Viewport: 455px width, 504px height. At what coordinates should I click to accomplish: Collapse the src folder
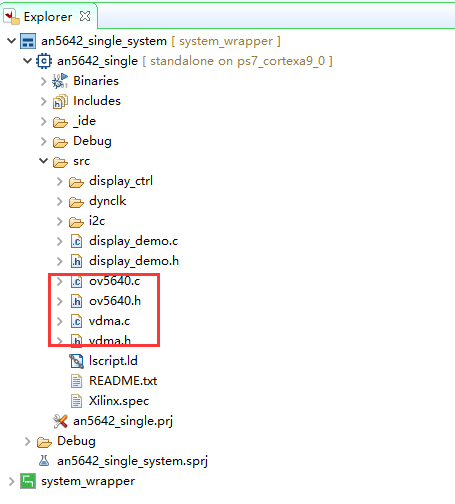pos(44,161)
